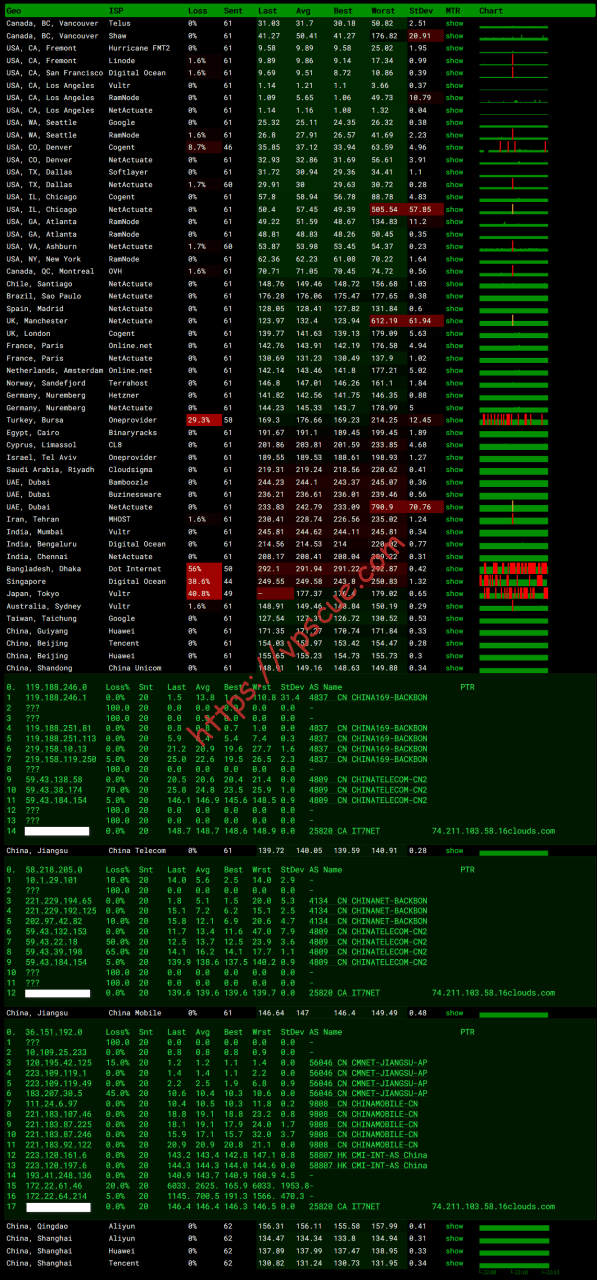
Task: Sort by the Loss column header
Action: (x=197, y=9)
